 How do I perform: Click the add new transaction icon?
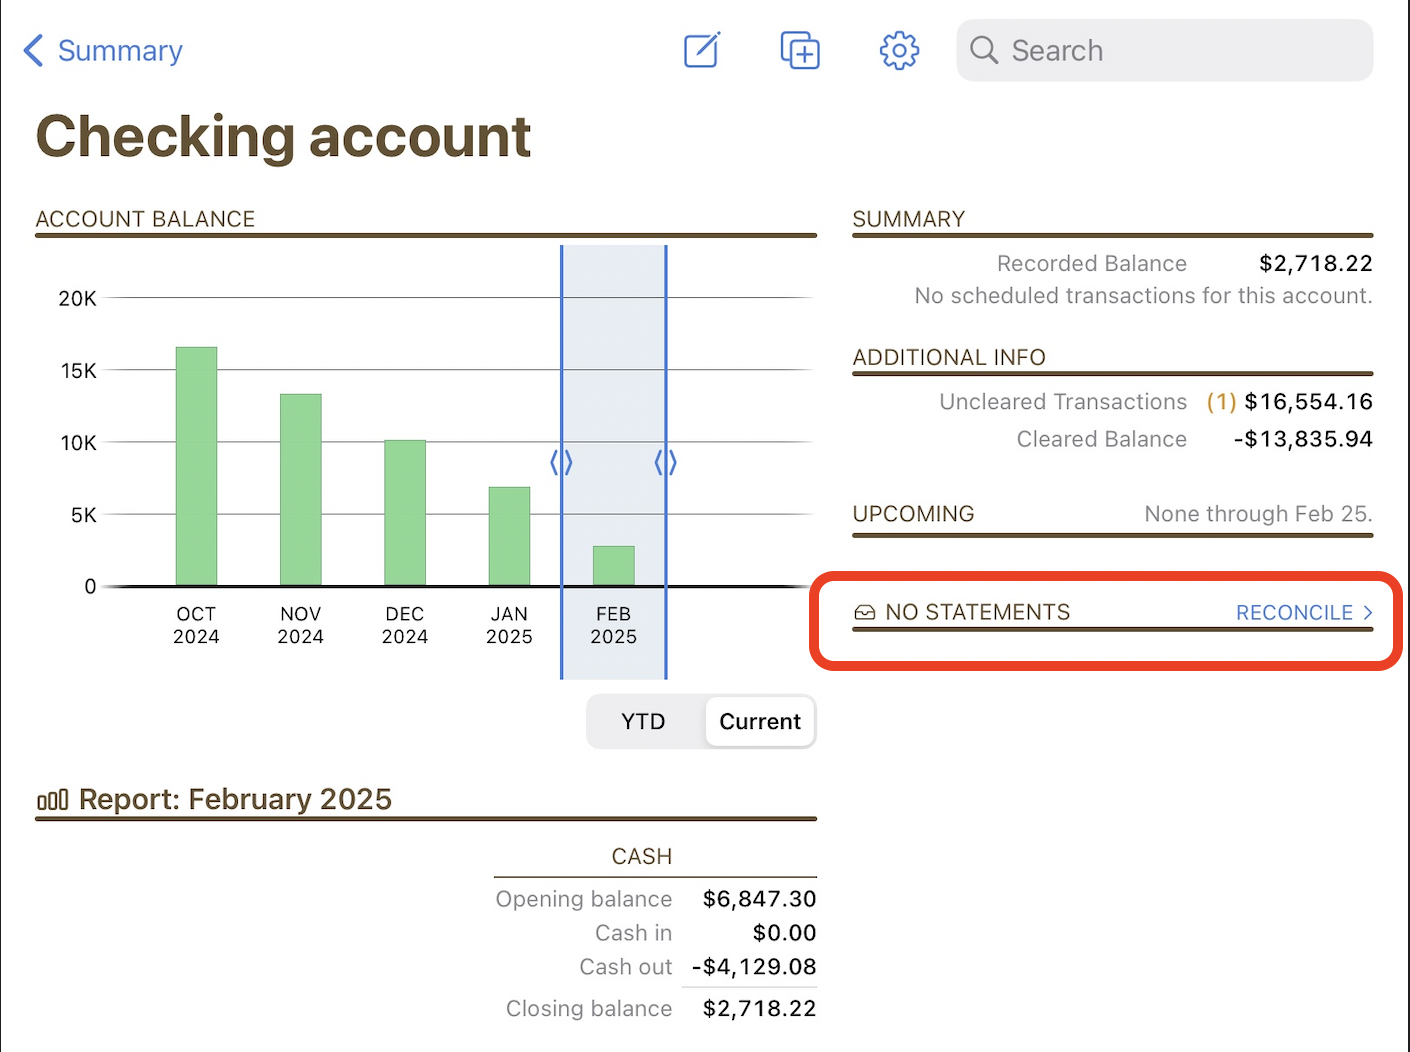point(800,50)
